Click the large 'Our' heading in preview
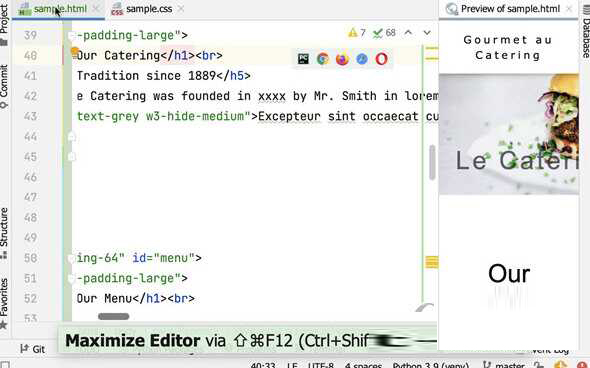 click(509, 274)
